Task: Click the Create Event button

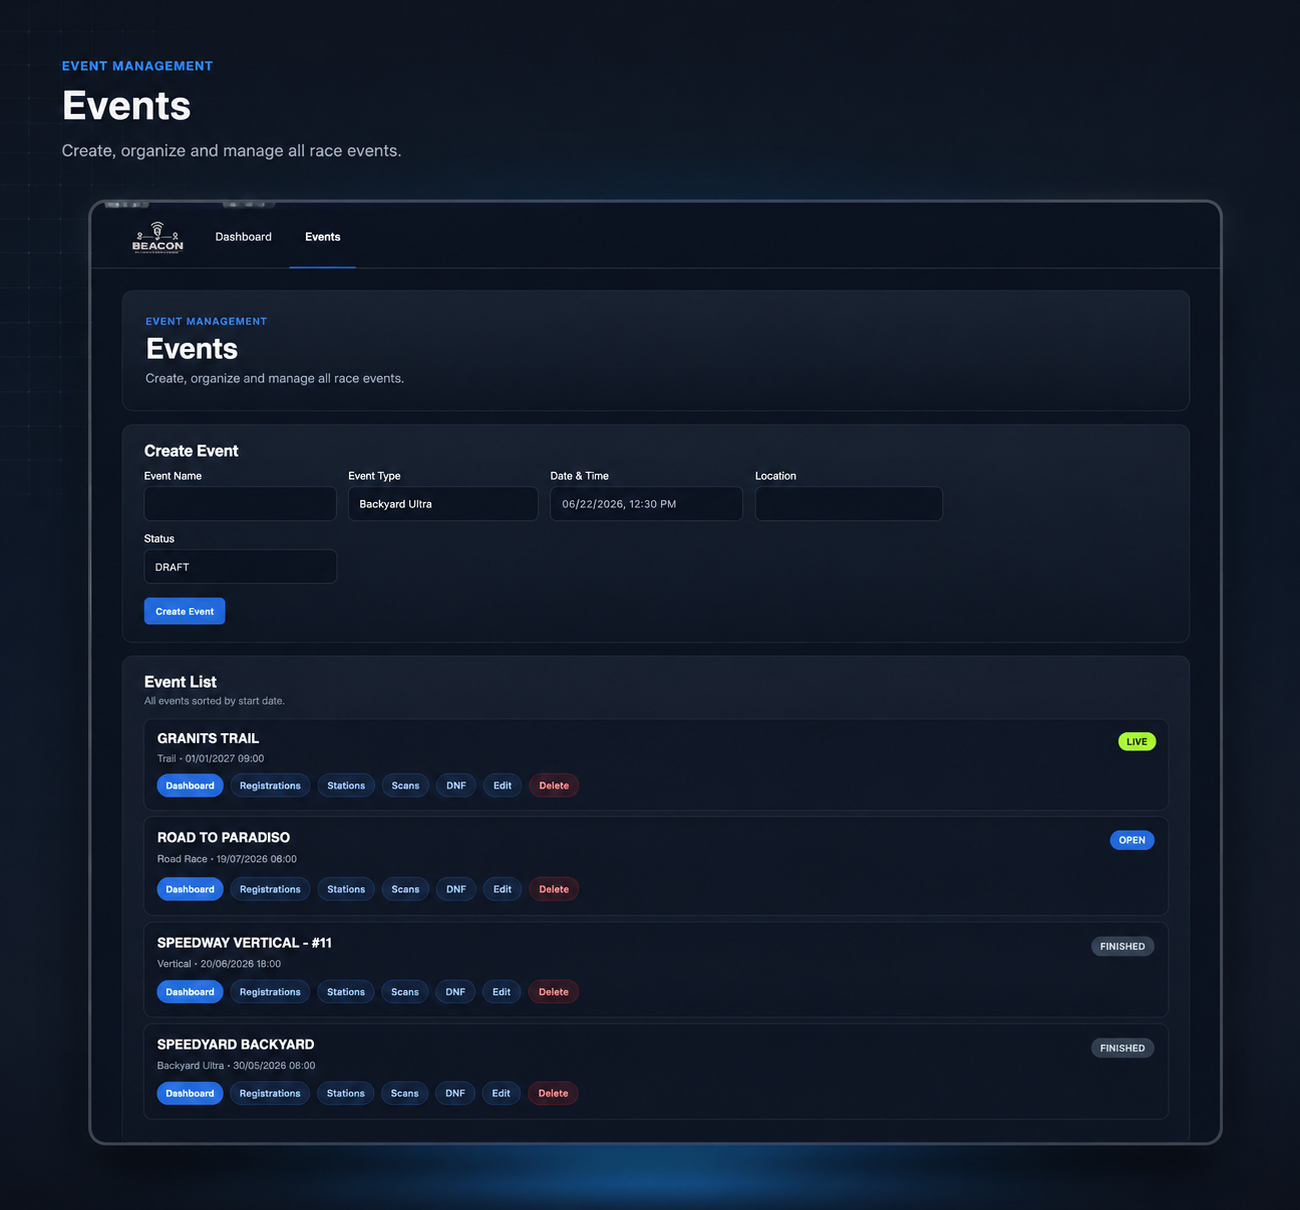Action: 184,611
